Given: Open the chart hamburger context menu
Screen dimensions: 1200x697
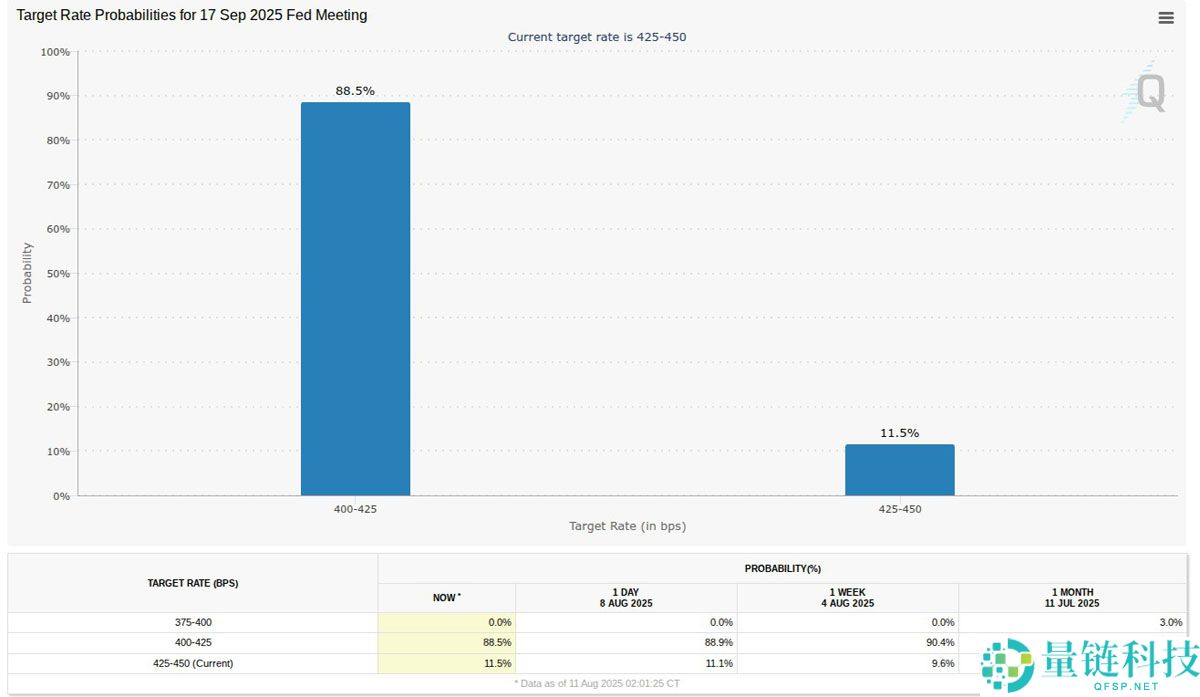Looking at the screenshot, I should 1166,18.
